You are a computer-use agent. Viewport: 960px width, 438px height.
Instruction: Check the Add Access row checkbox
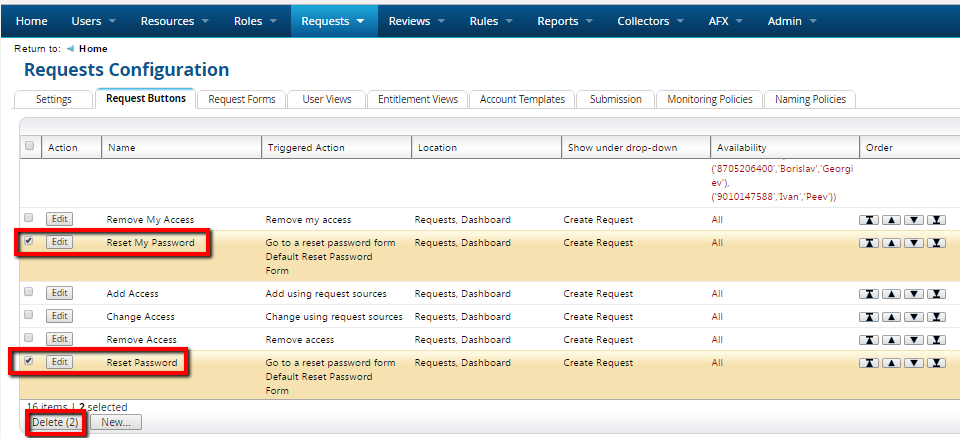(28, 292)
